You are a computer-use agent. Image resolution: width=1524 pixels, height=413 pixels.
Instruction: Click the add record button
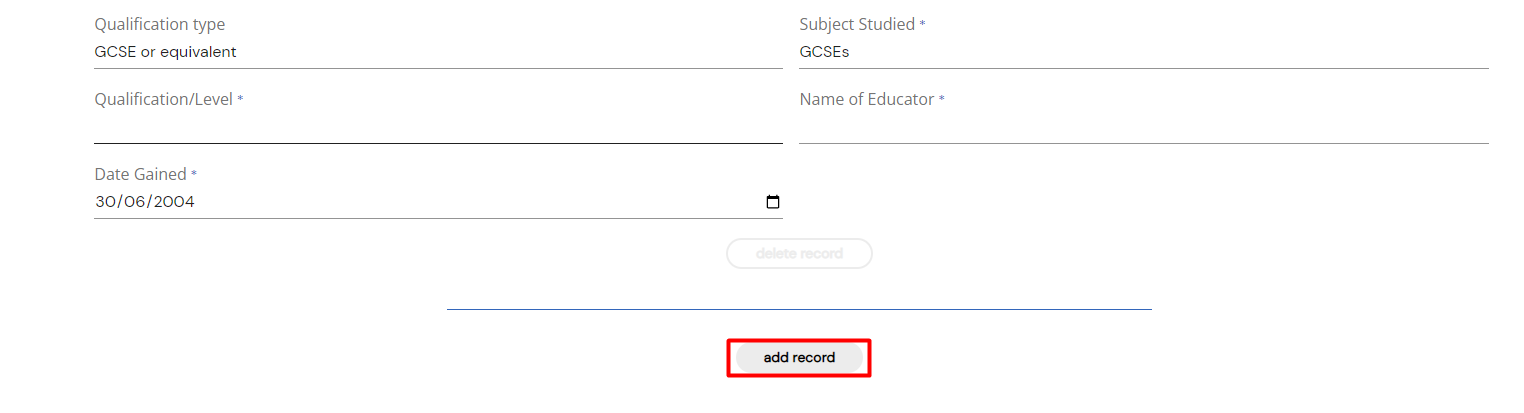(x=799, y=357)
